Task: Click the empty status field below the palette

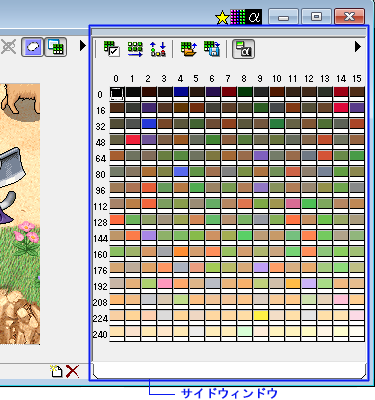Action: point(229,371)
